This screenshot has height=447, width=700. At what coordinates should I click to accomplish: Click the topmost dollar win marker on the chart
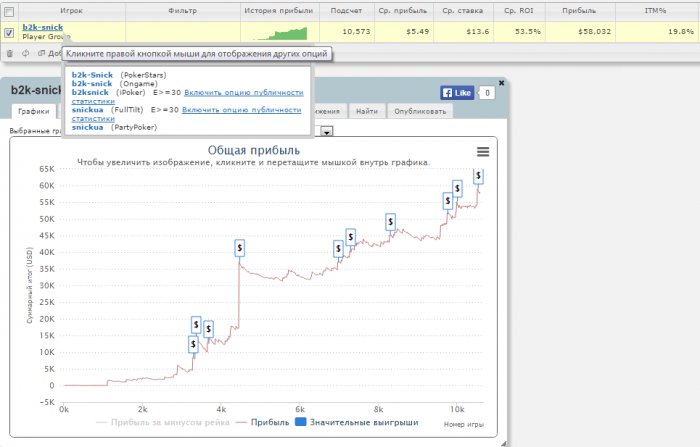478,175
